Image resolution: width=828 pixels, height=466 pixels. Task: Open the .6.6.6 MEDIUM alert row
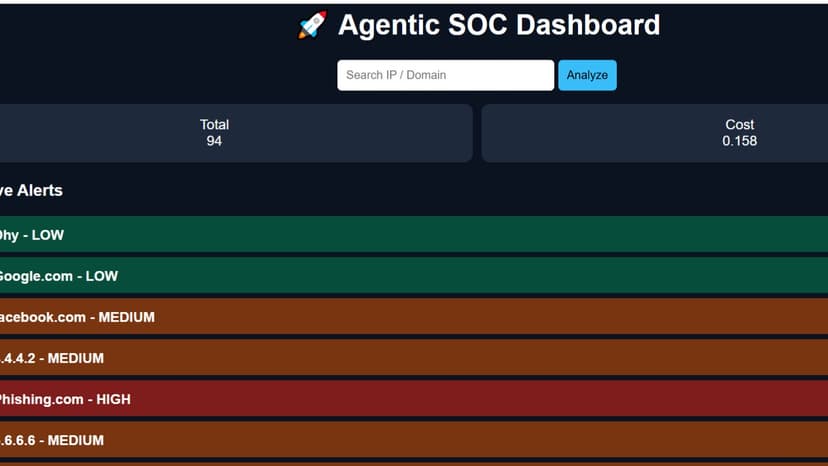tap(414, 440)
